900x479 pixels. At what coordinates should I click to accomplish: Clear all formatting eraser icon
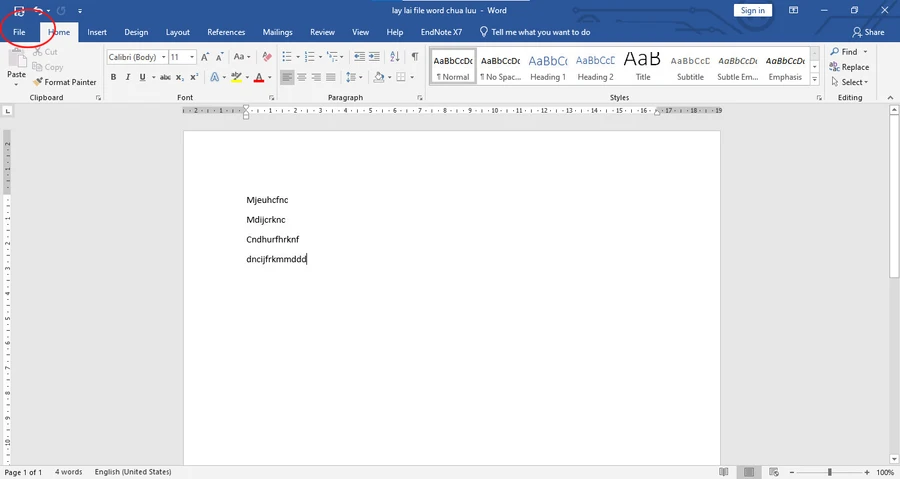click(x=267, y=57)
